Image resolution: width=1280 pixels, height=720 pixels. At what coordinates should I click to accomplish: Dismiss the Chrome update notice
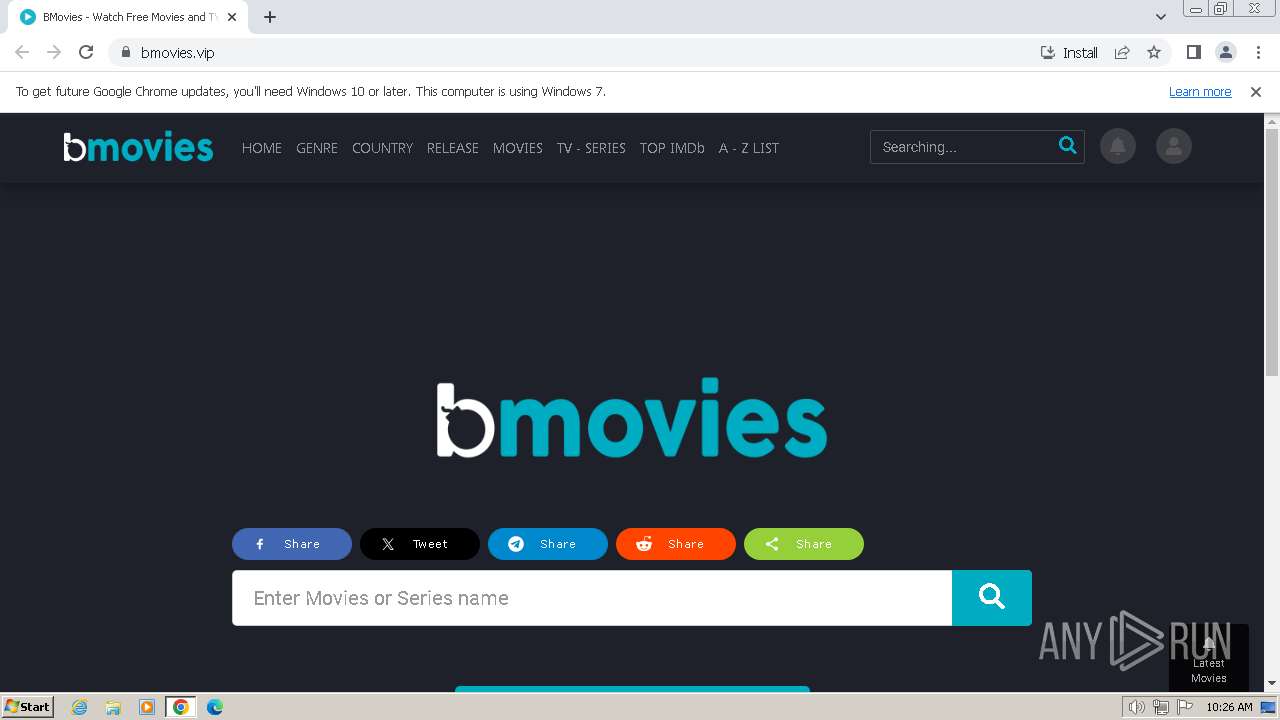1256,91
